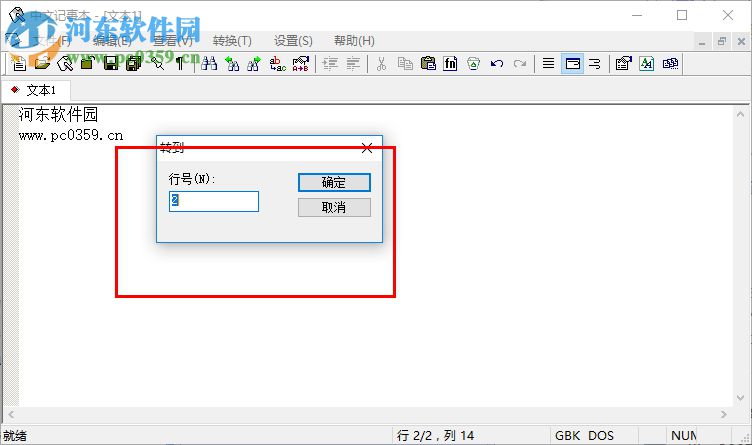Find next using binoculars with right arrow
This screenshot has height=445, width=752.
tap(254, 63)
